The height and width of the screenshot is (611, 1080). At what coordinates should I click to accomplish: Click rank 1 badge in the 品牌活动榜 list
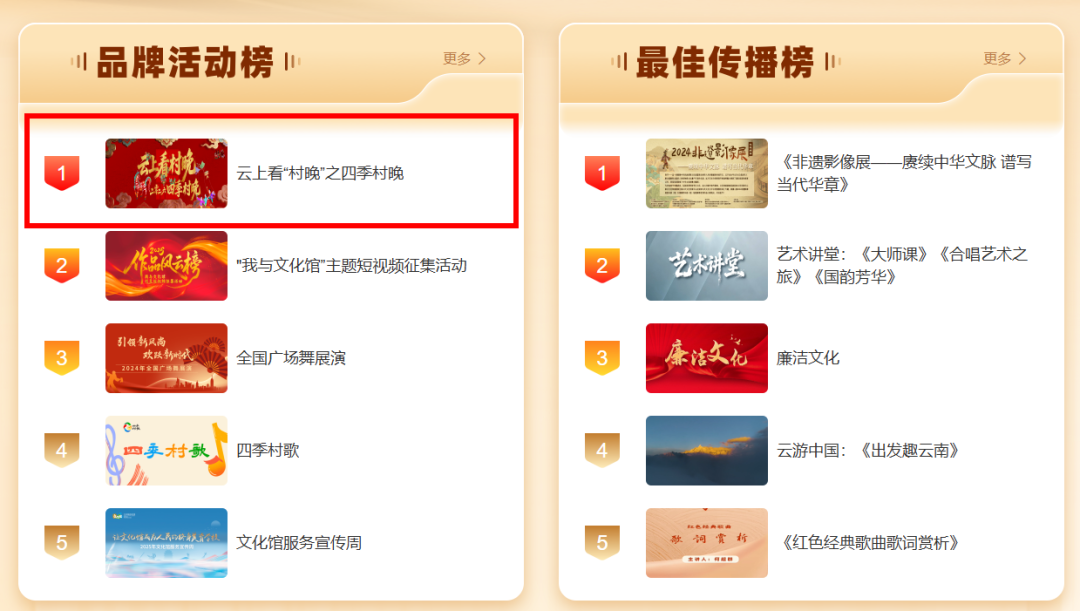coord(62,173)
